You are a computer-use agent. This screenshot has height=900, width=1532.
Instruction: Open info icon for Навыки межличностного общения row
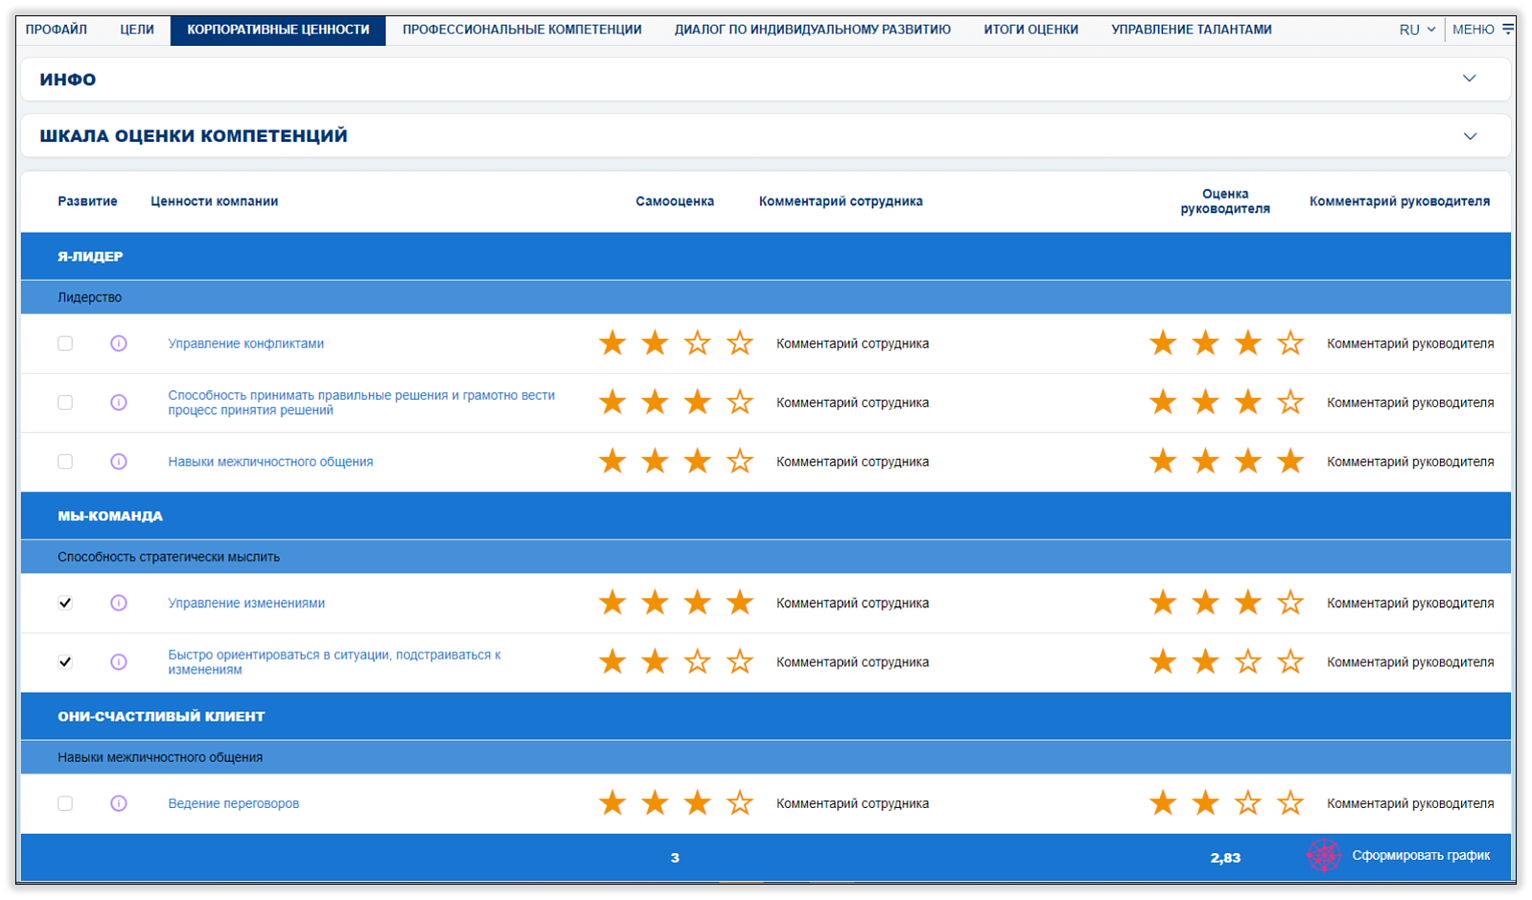[x=118, y=461]
